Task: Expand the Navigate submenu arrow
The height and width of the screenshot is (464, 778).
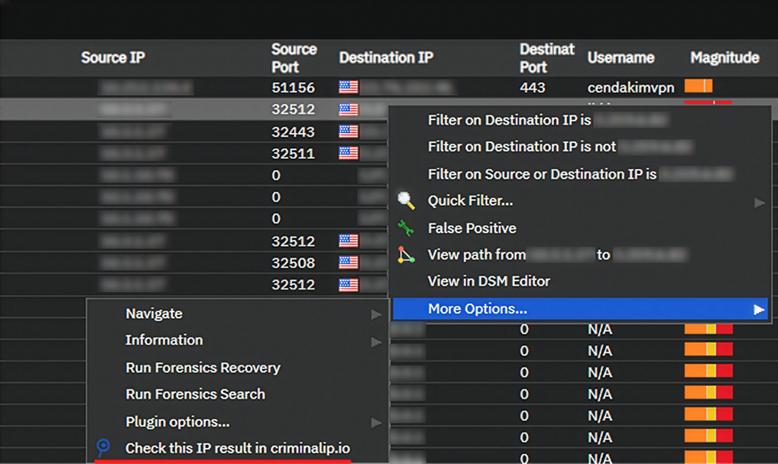Action: click(376, 314)
